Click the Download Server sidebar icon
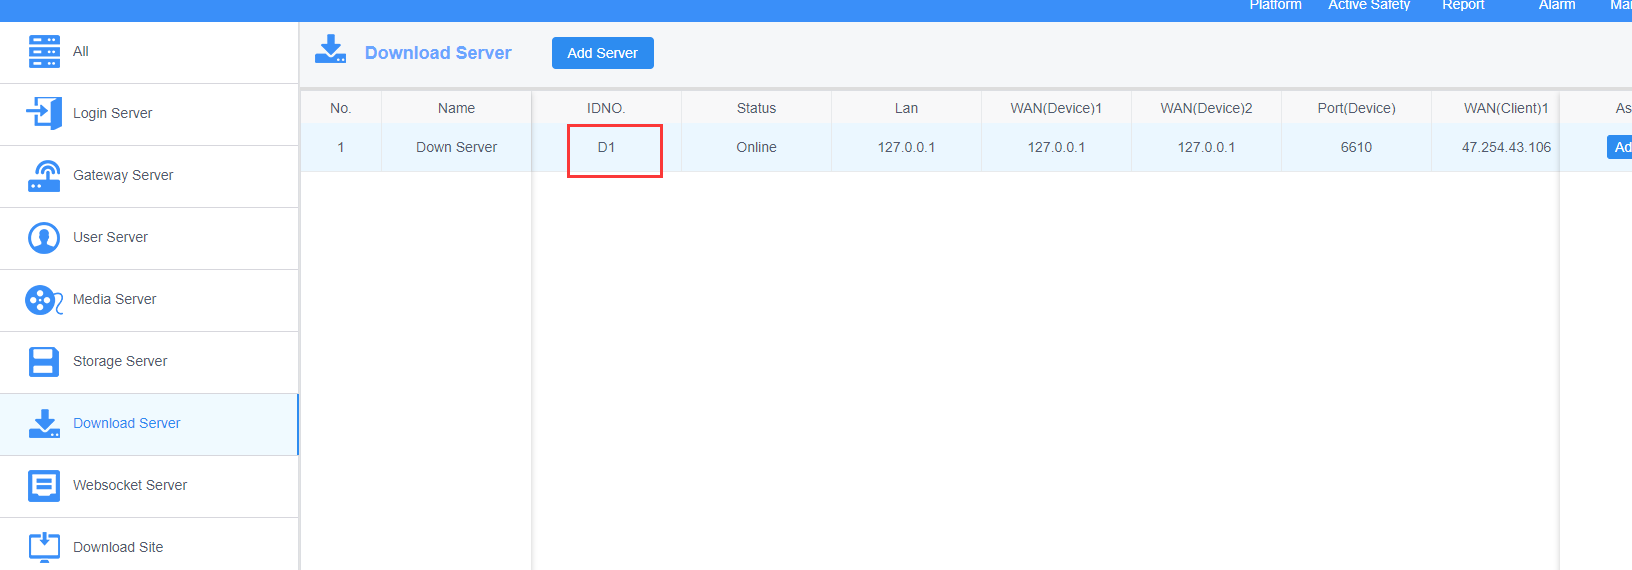1632x570 pixels. click(x=44, y=423)
